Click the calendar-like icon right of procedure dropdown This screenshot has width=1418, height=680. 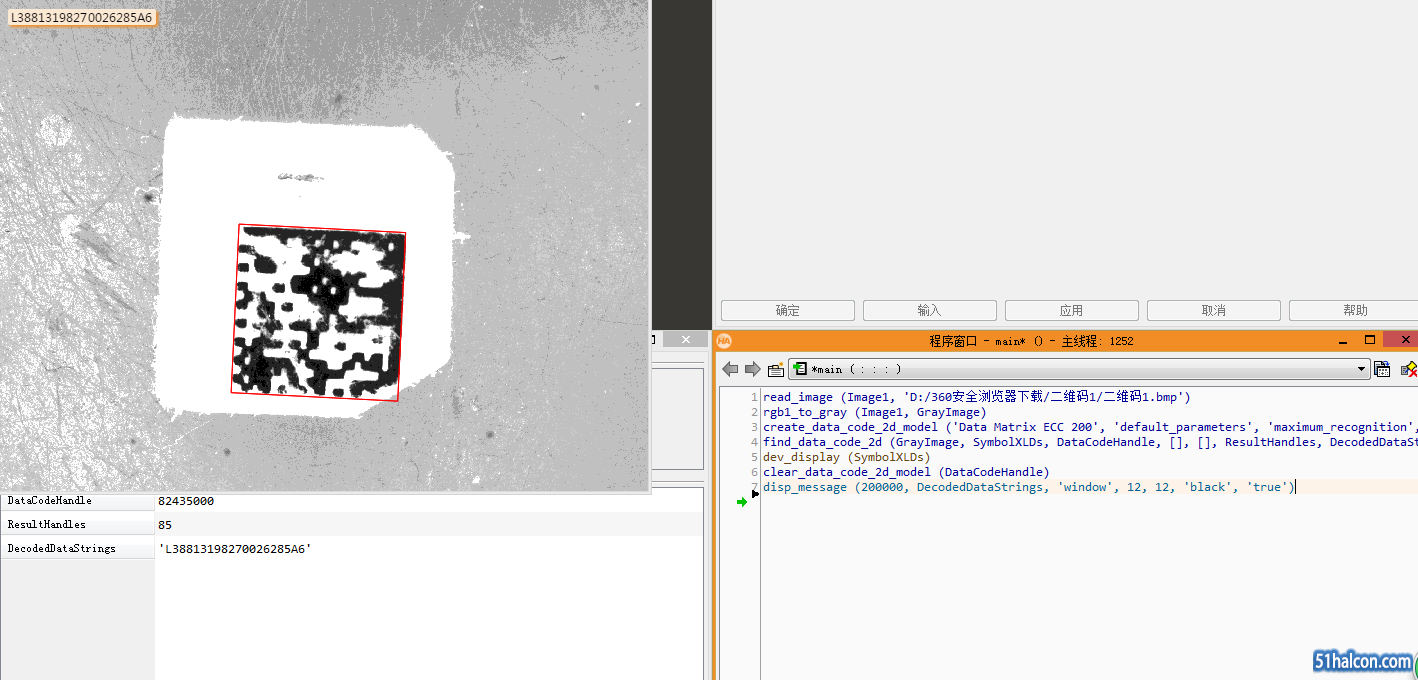pos(1382,369)
